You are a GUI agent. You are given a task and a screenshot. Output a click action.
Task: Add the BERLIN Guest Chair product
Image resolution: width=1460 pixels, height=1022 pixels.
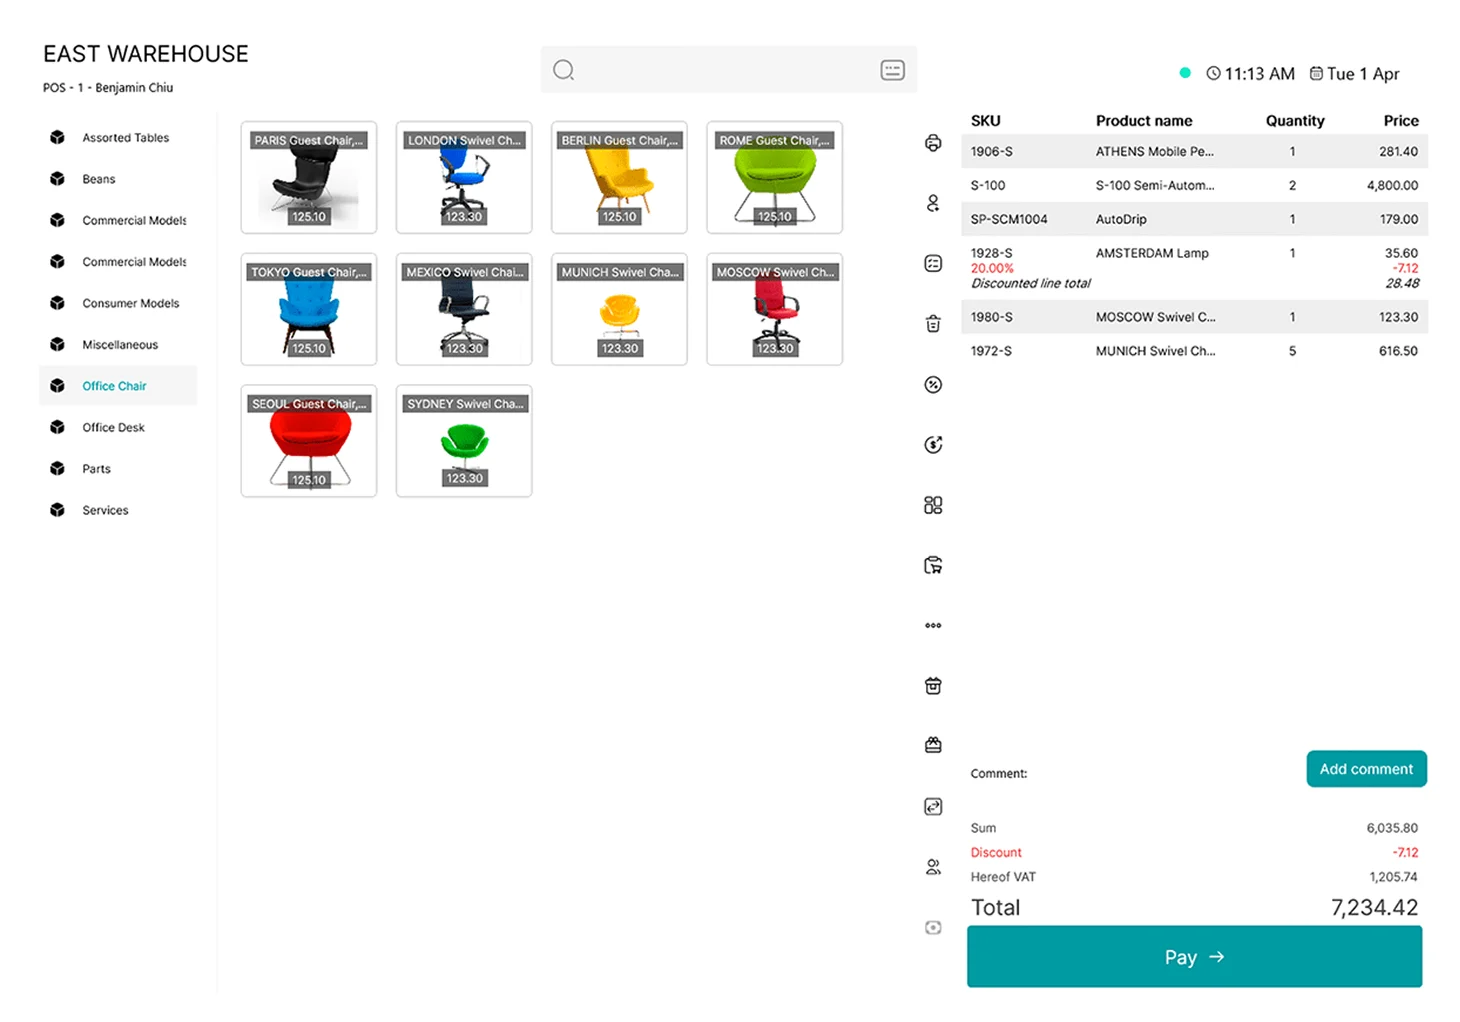(619, 178)
